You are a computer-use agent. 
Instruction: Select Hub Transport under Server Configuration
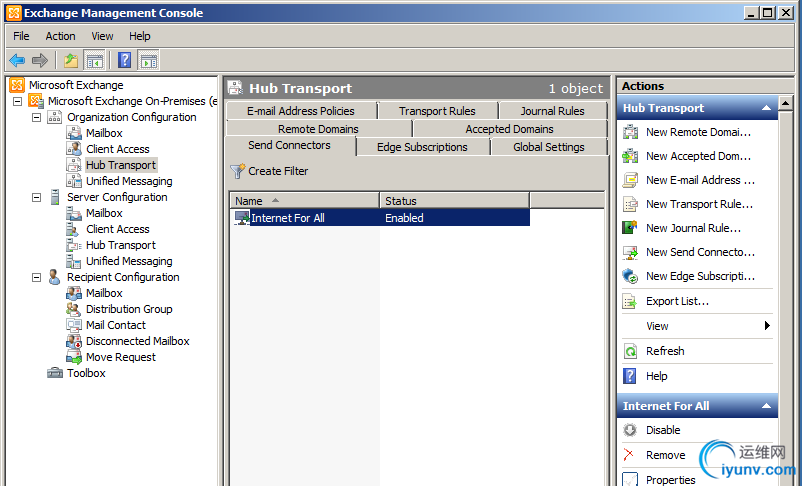tap(121, 245)
